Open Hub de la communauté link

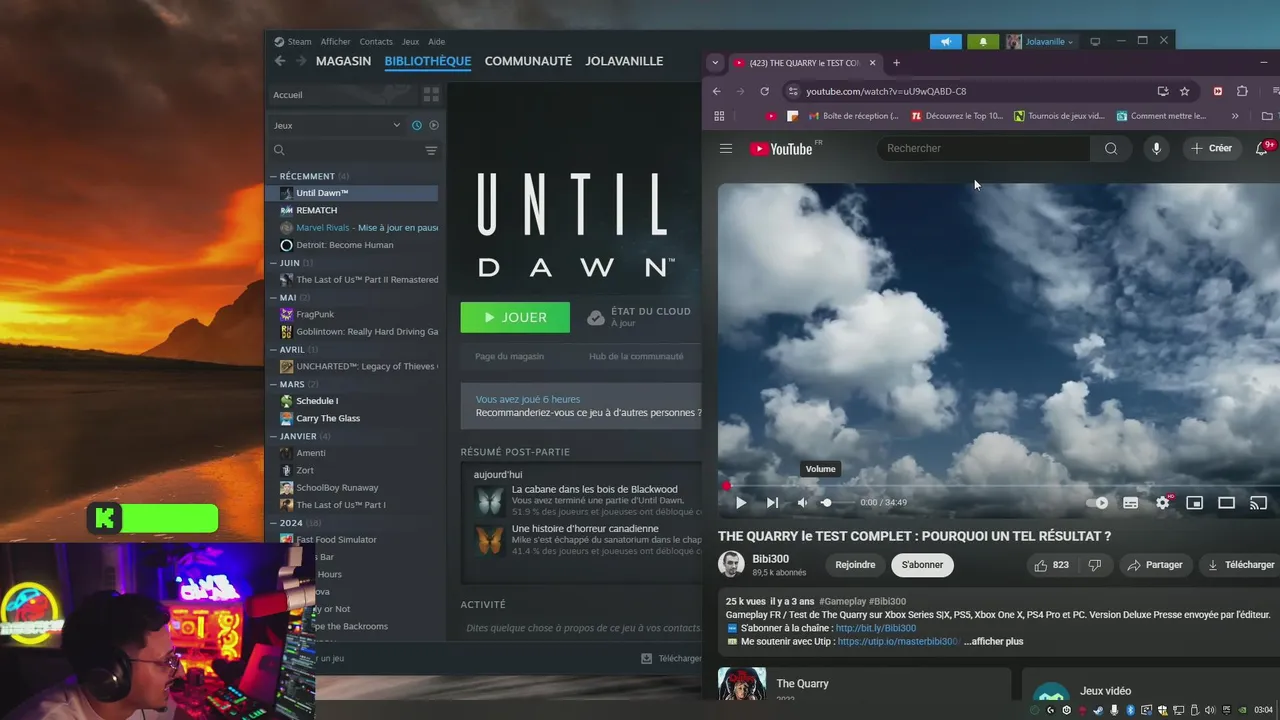[x=636, y=356]
